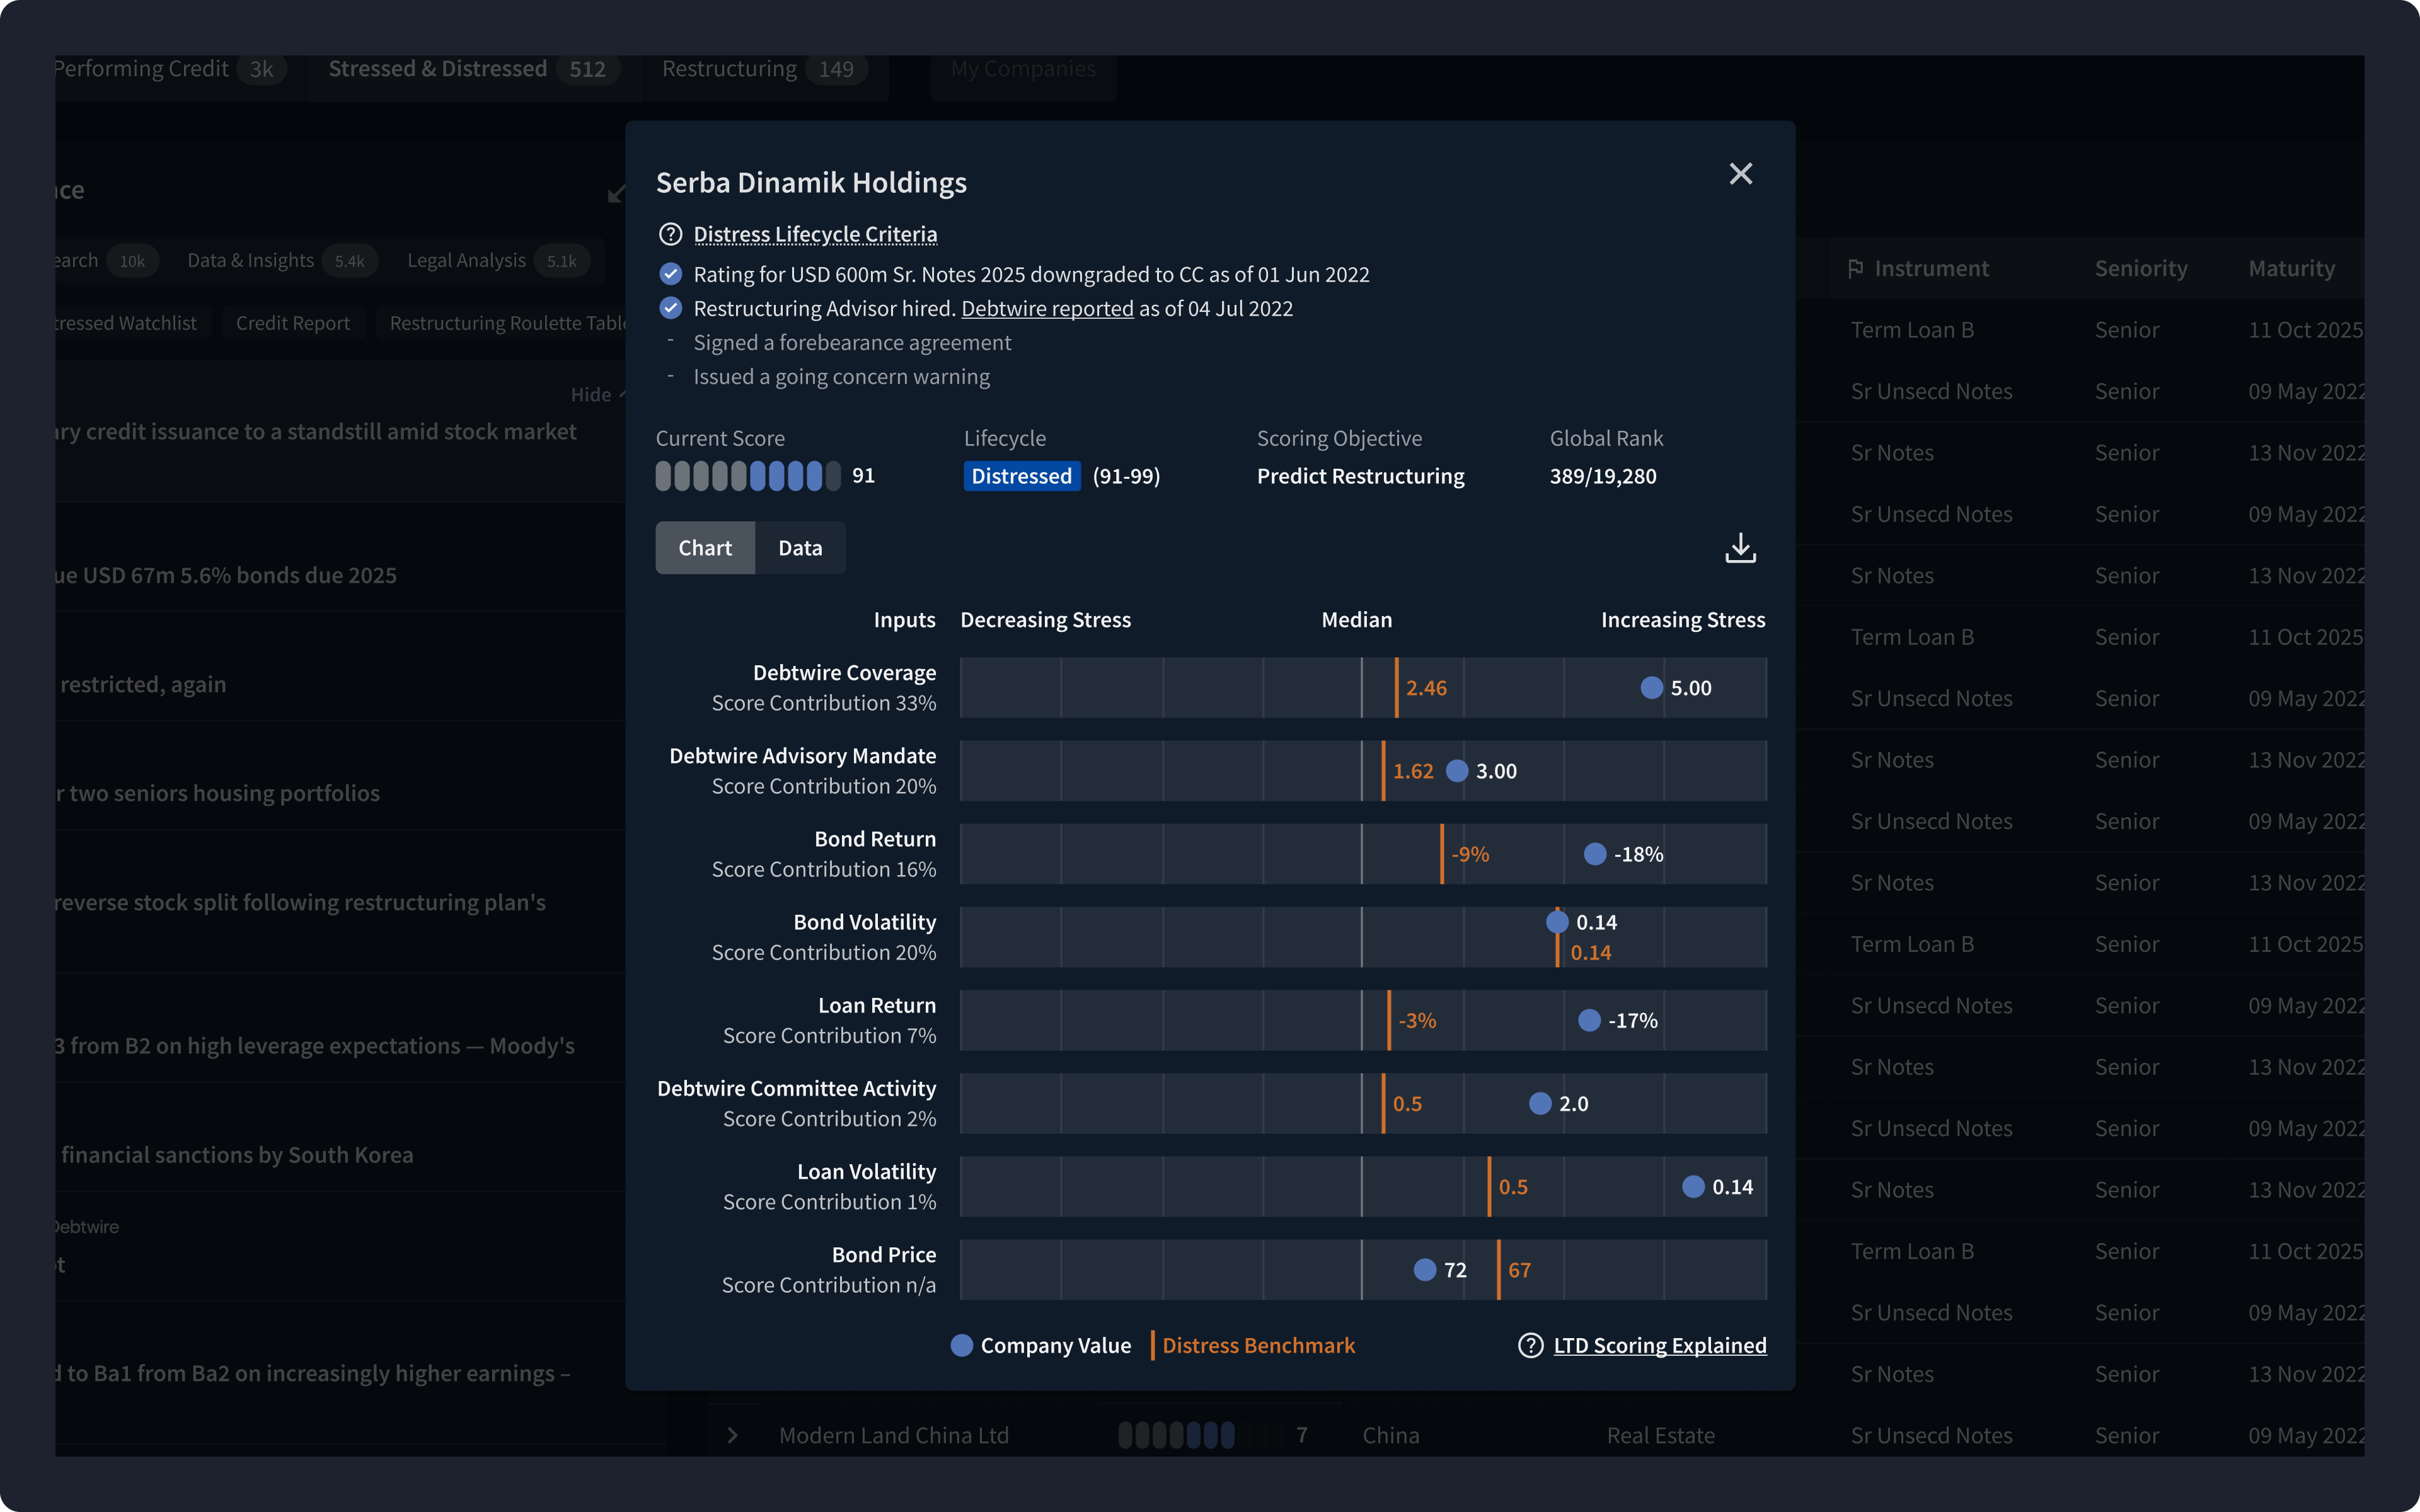Select the Distressed lifecycle status badge
Viewport: 2420px width, 1512px height.
[x=1021, y=476]
